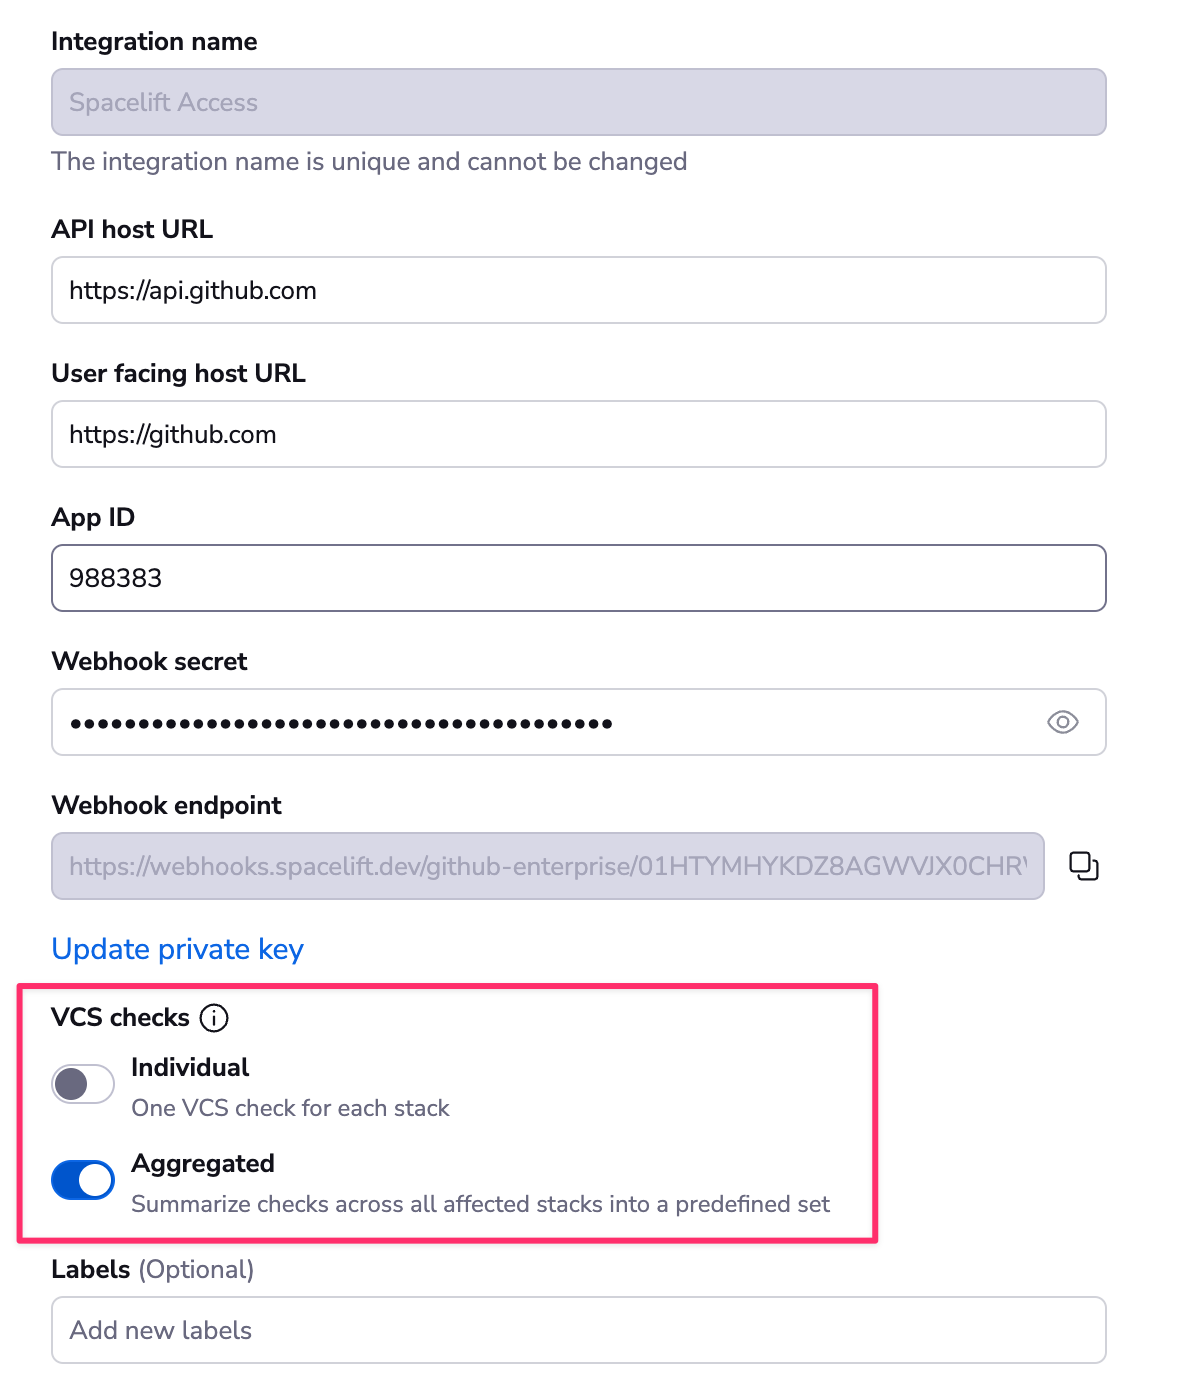Open the Update private key link
This screenshot has width=1178, height=1390.
pyautogui.click(x=177, y=949)
